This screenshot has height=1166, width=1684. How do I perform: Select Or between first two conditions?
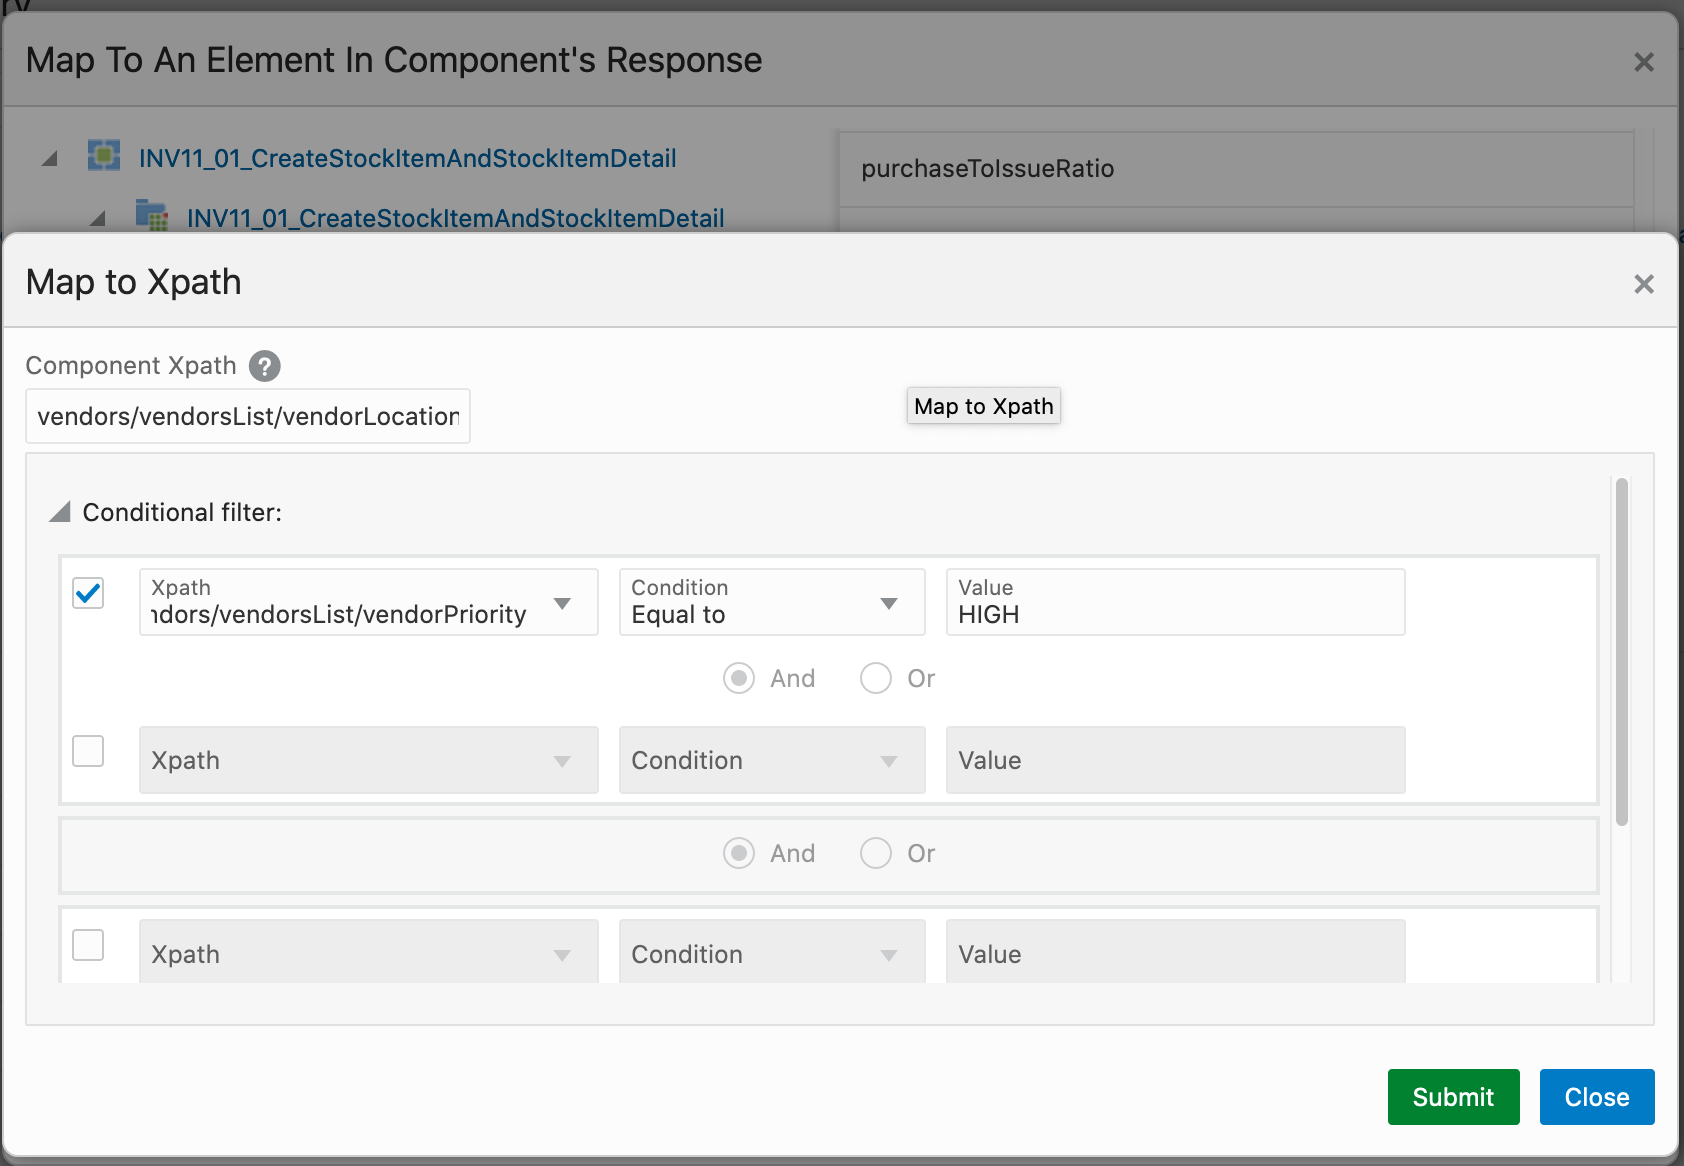(x=876, y=679)
